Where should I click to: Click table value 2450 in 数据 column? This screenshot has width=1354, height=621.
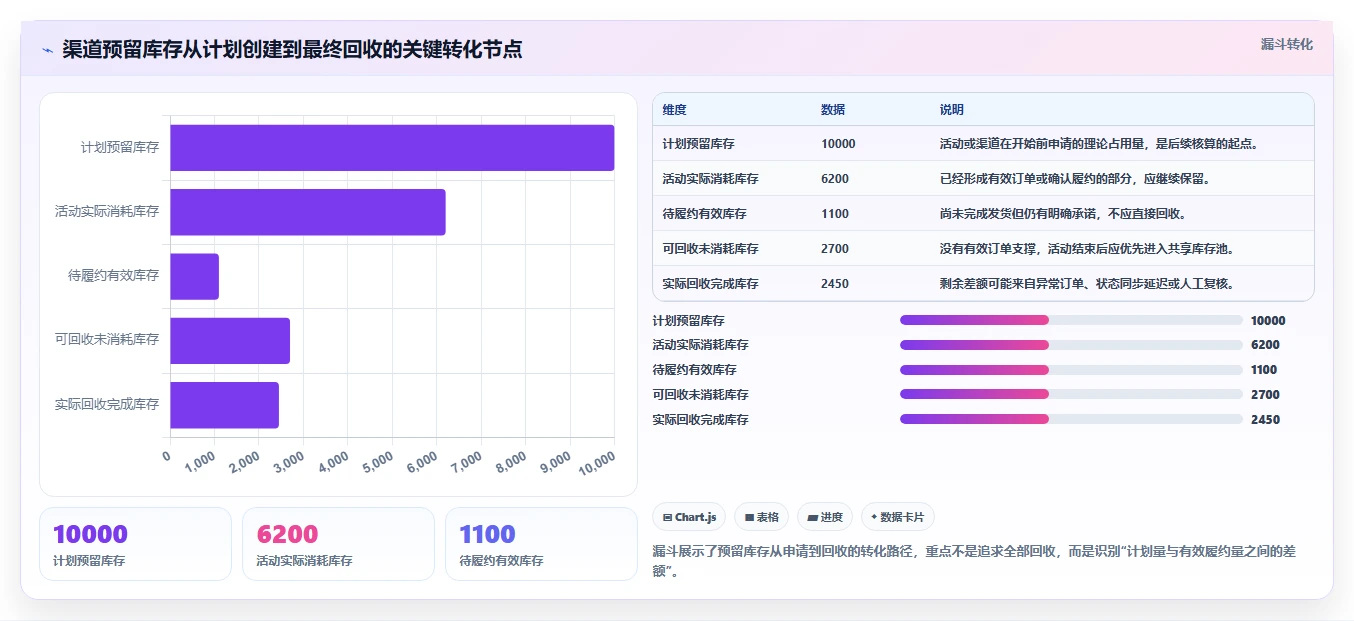pos(835,284)
